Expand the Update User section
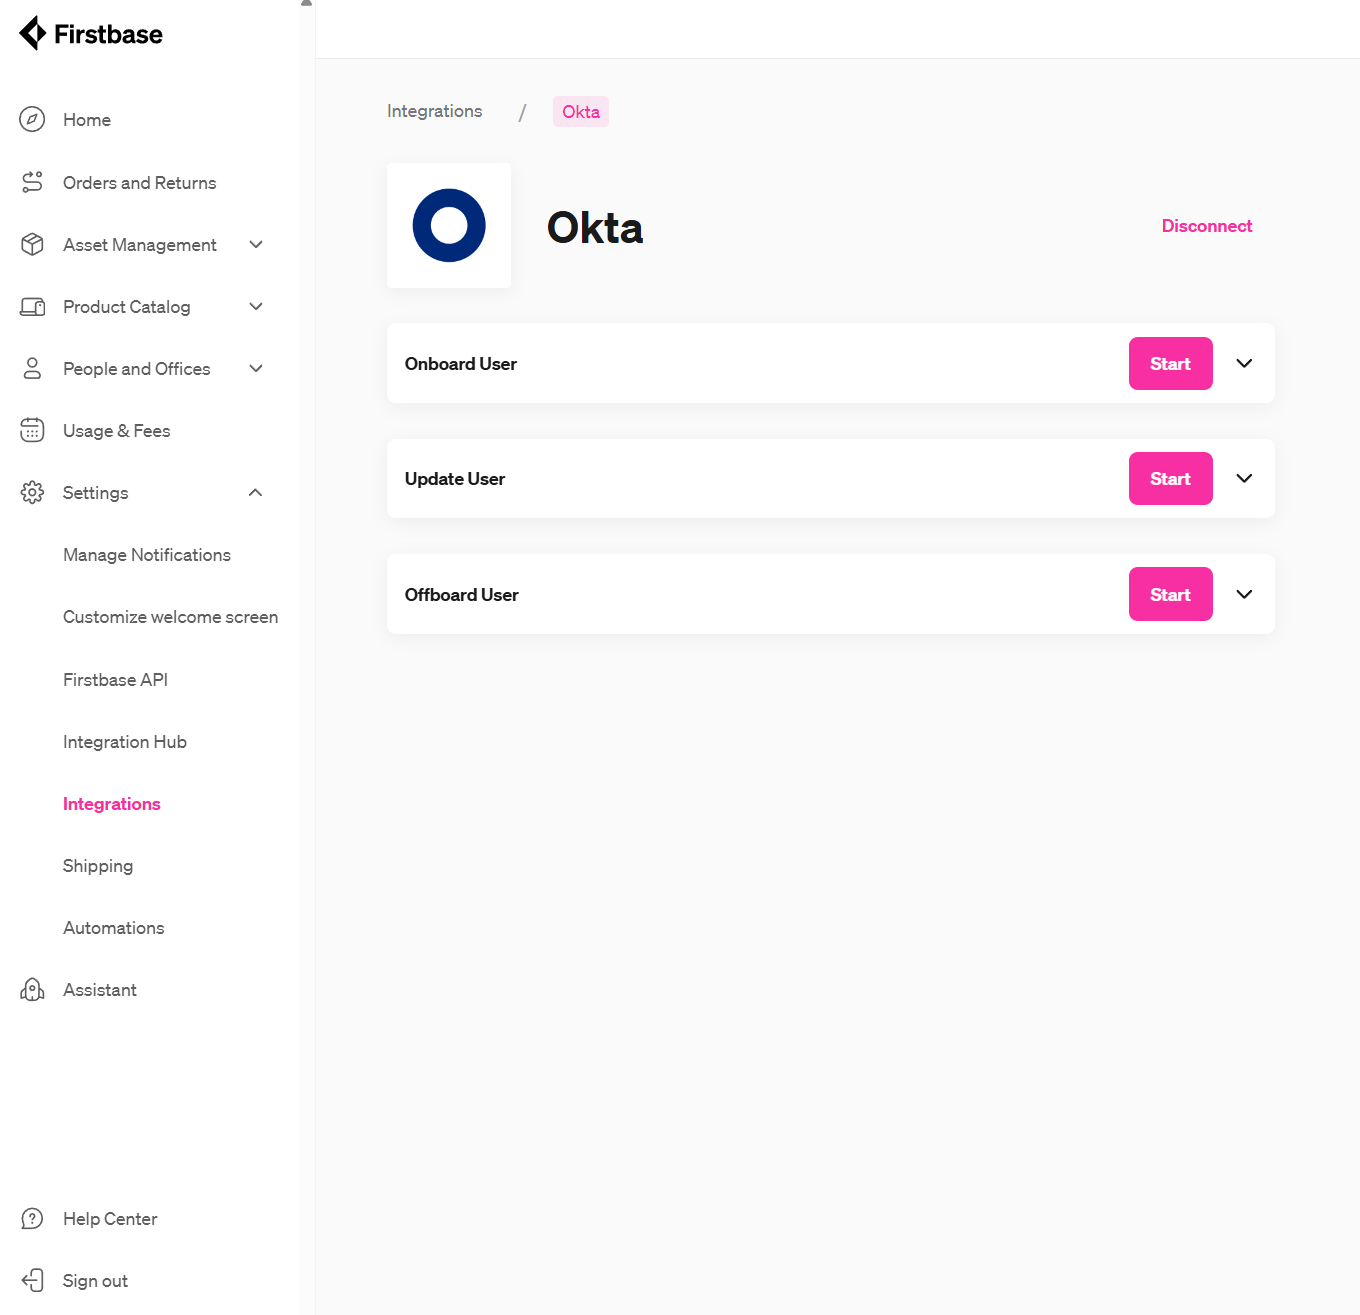Viewport: 1360px width, 1315px height. [x=1244, y=478]
